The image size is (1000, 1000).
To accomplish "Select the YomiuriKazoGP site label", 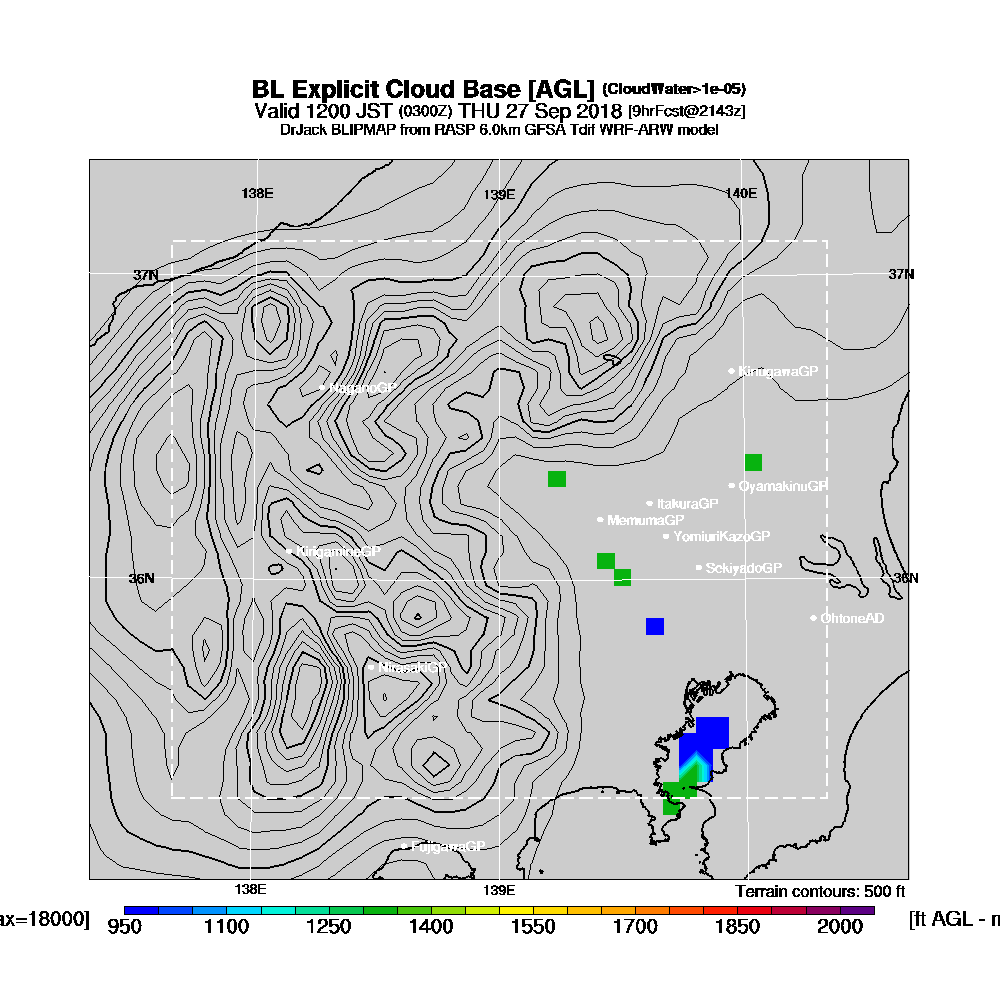I will pos(721,536).
